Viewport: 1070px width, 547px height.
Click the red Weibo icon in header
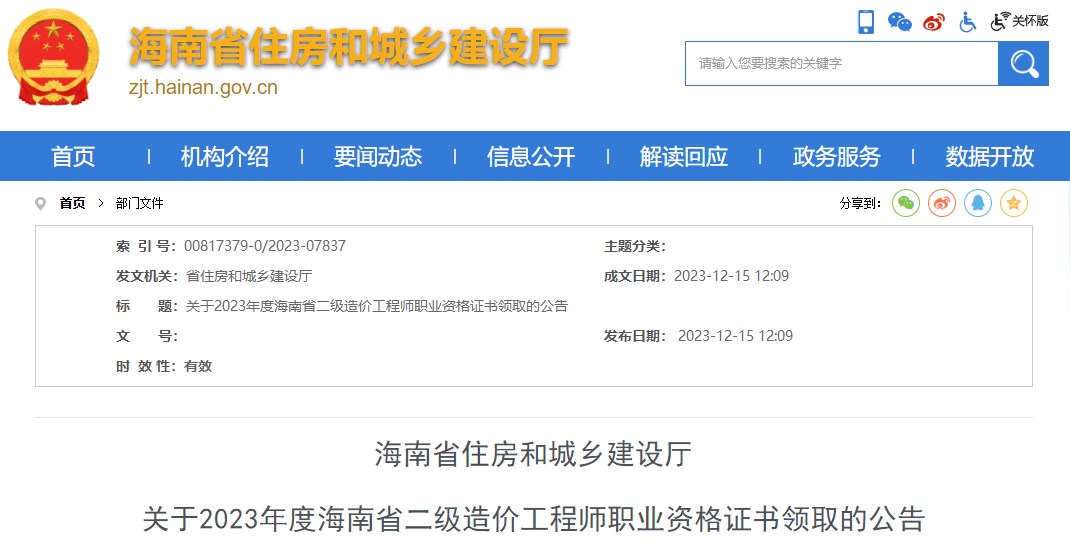[933, 21]
